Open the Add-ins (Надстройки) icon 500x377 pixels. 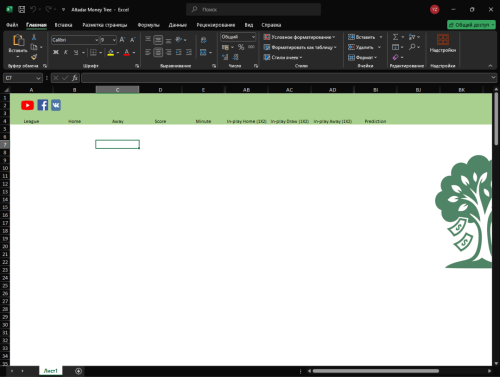[443, 43]
